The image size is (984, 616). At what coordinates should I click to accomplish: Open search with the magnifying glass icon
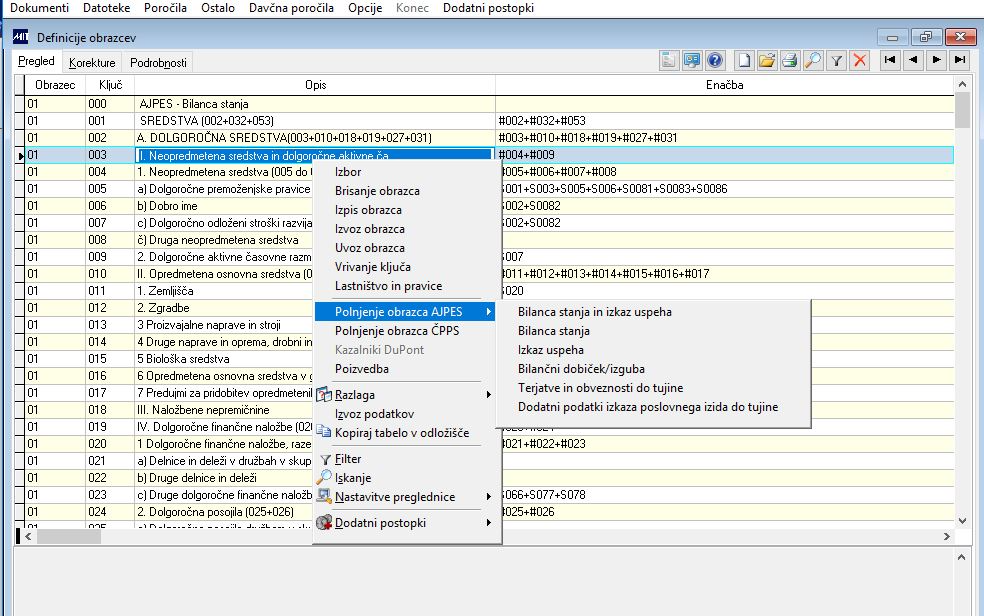click(x=813, y=60)
